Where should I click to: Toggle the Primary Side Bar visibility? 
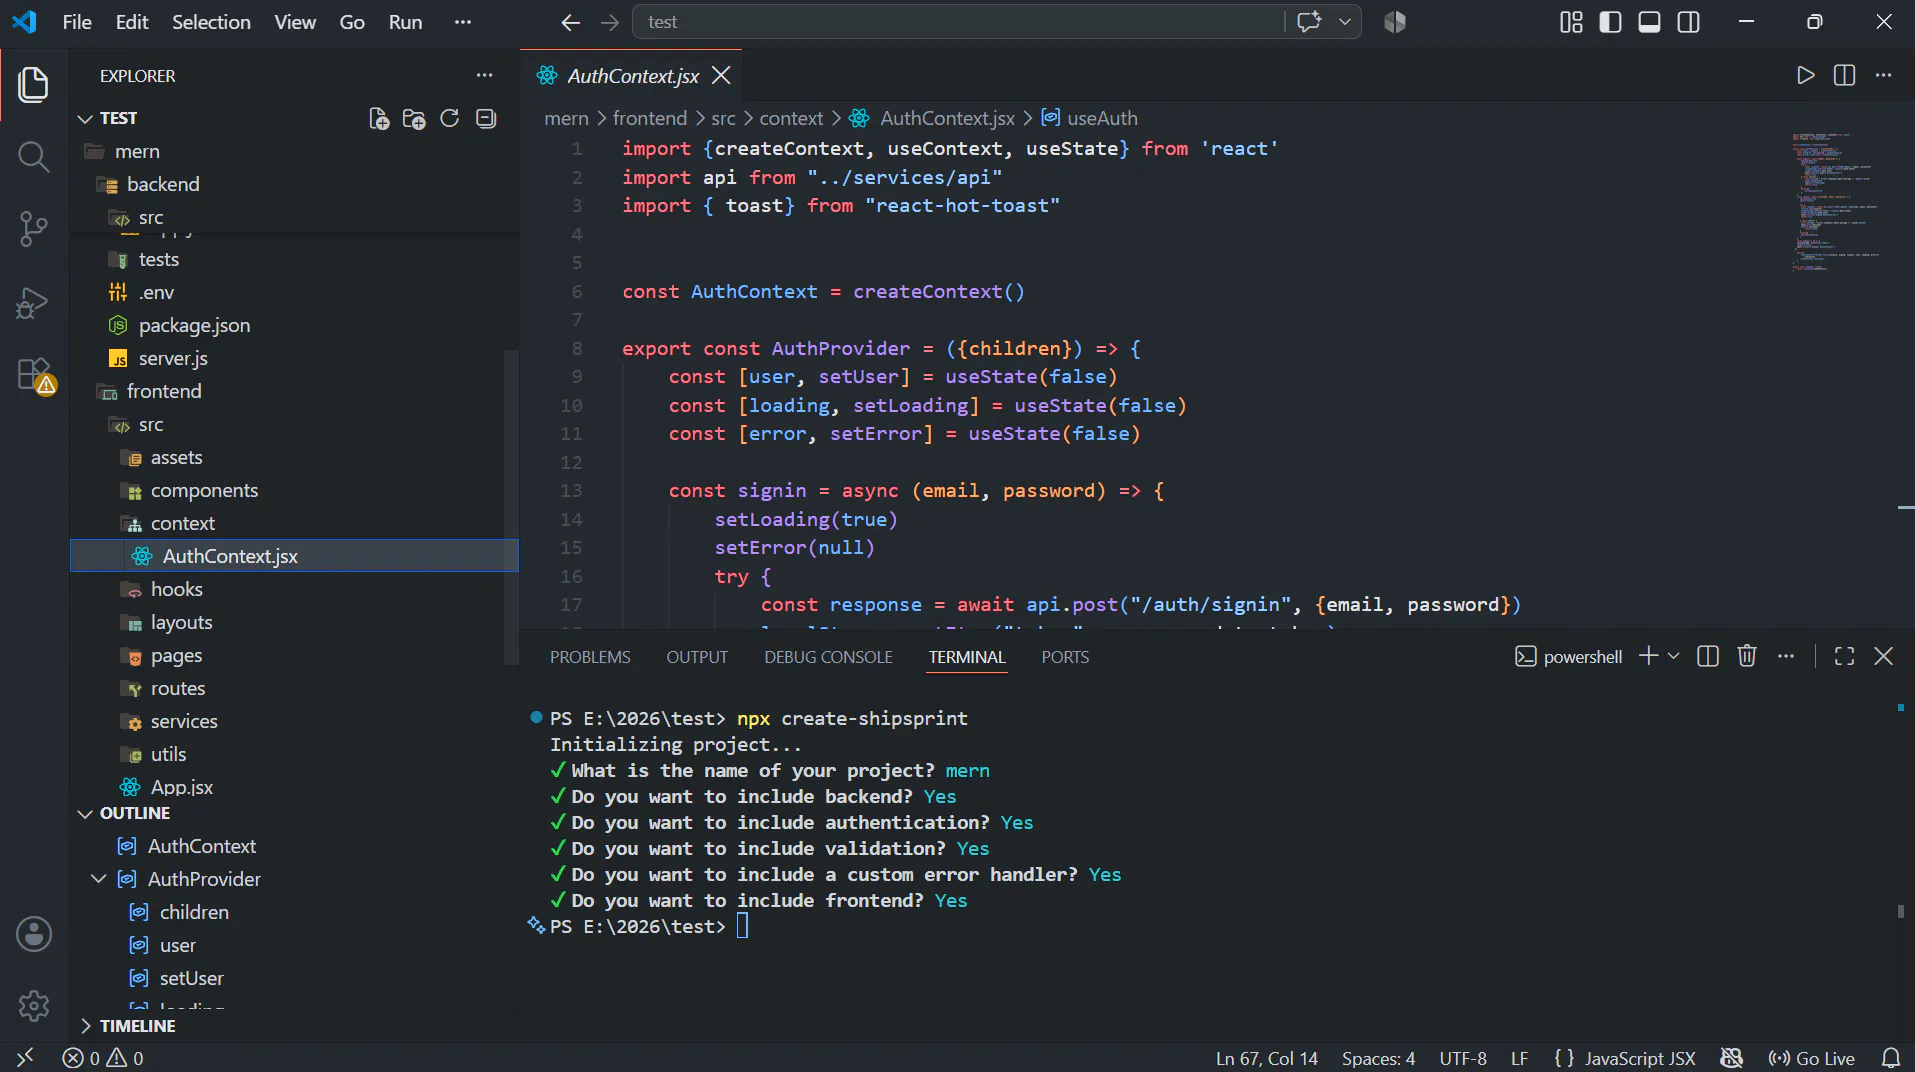[x=1610, y=22]
